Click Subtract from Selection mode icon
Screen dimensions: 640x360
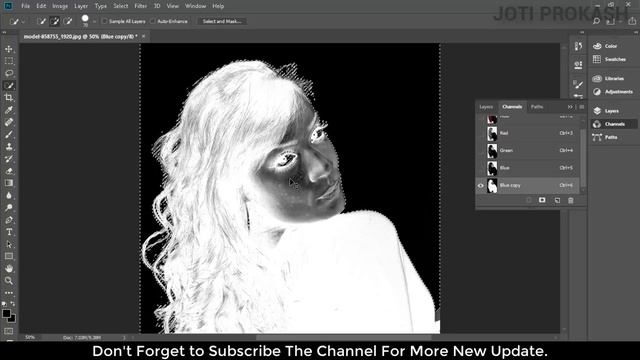[68, 21]
